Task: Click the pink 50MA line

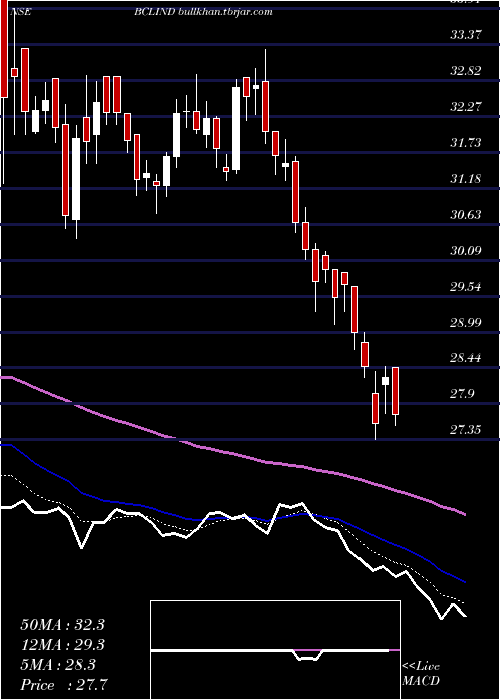Action: tap(232, 454)
